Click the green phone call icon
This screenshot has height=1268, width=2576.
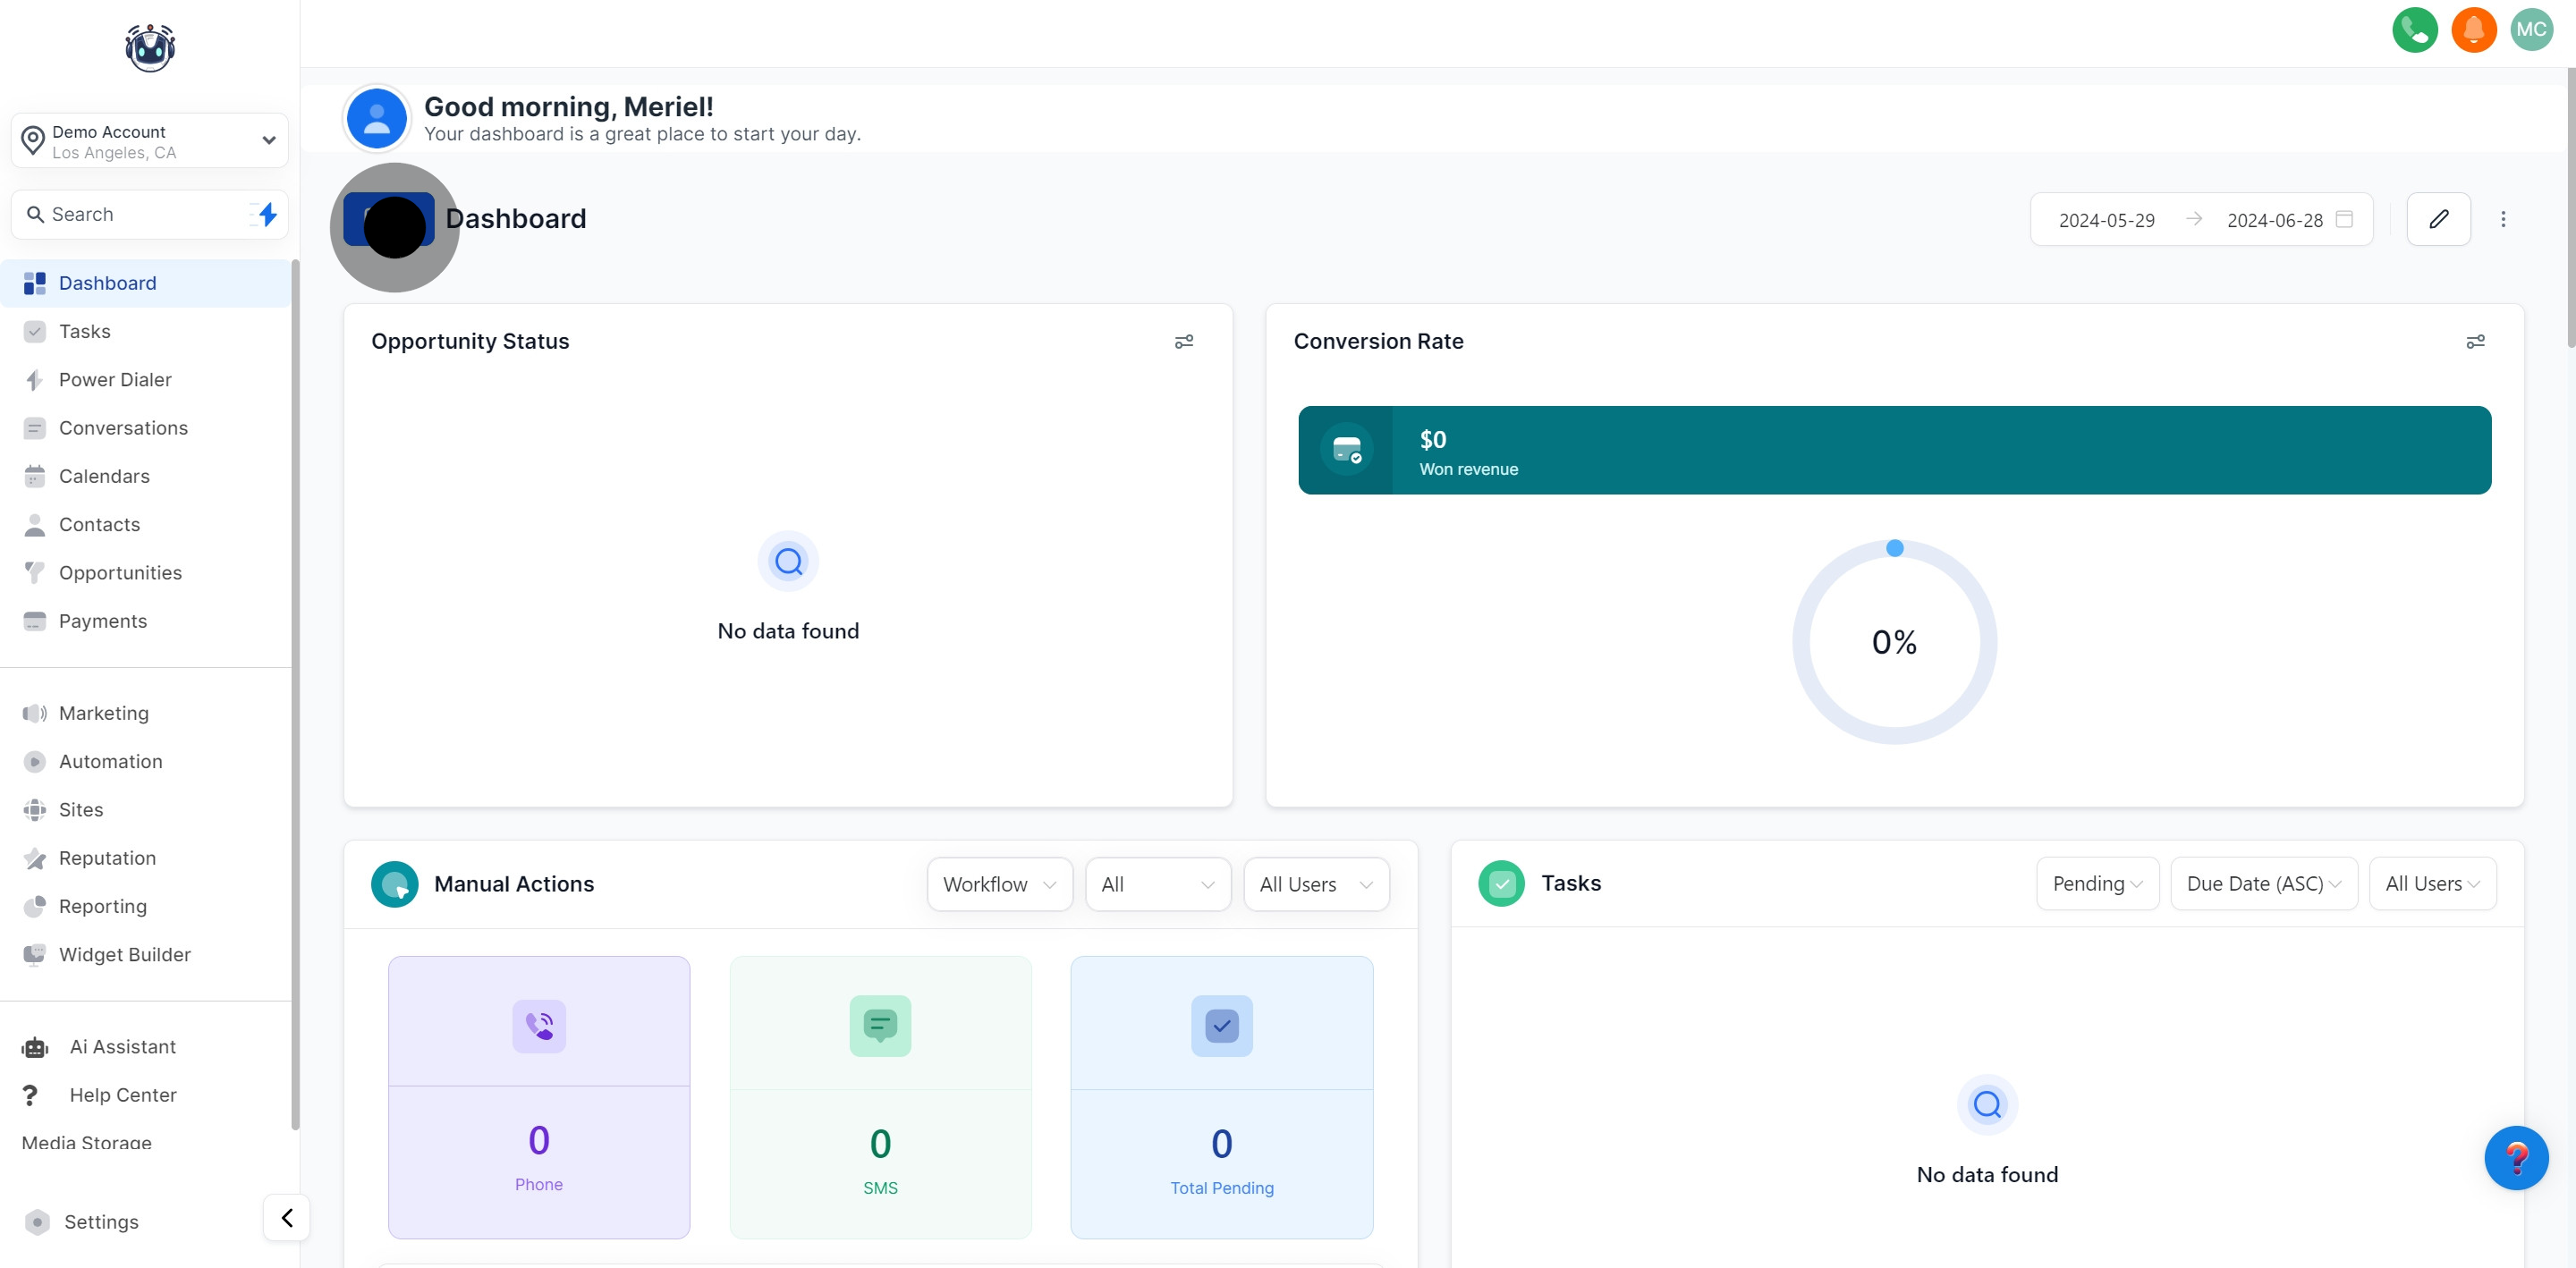pos(2414,30)
